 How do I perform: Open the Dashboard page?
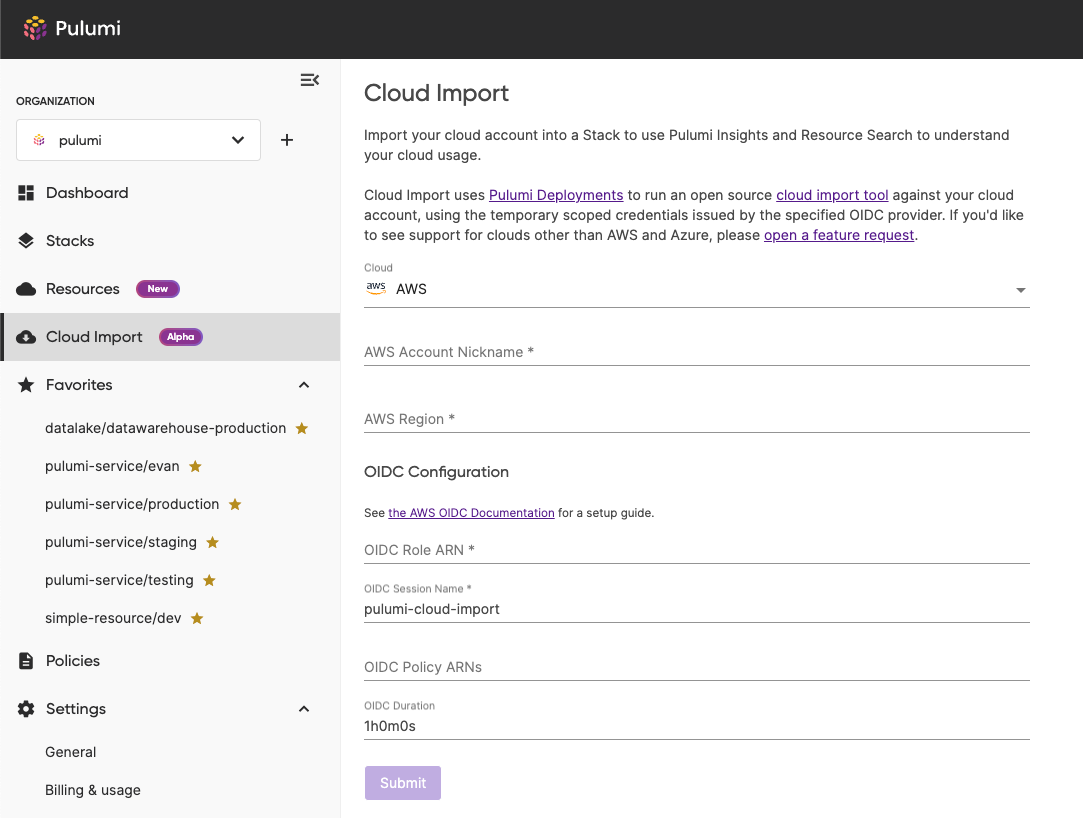coord(87,193)
